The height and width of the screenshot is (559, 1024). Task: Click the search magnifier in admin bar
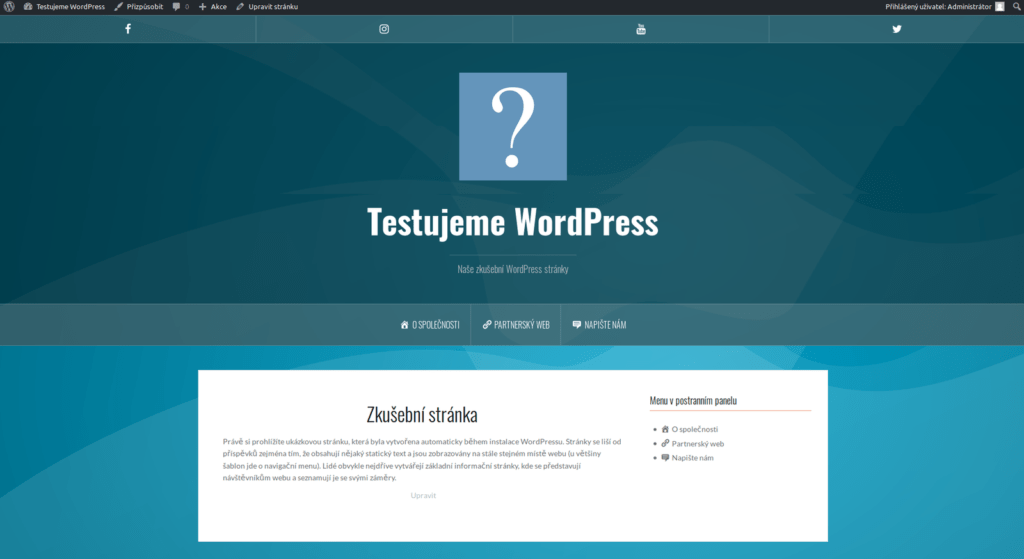tap(1016, 7)
